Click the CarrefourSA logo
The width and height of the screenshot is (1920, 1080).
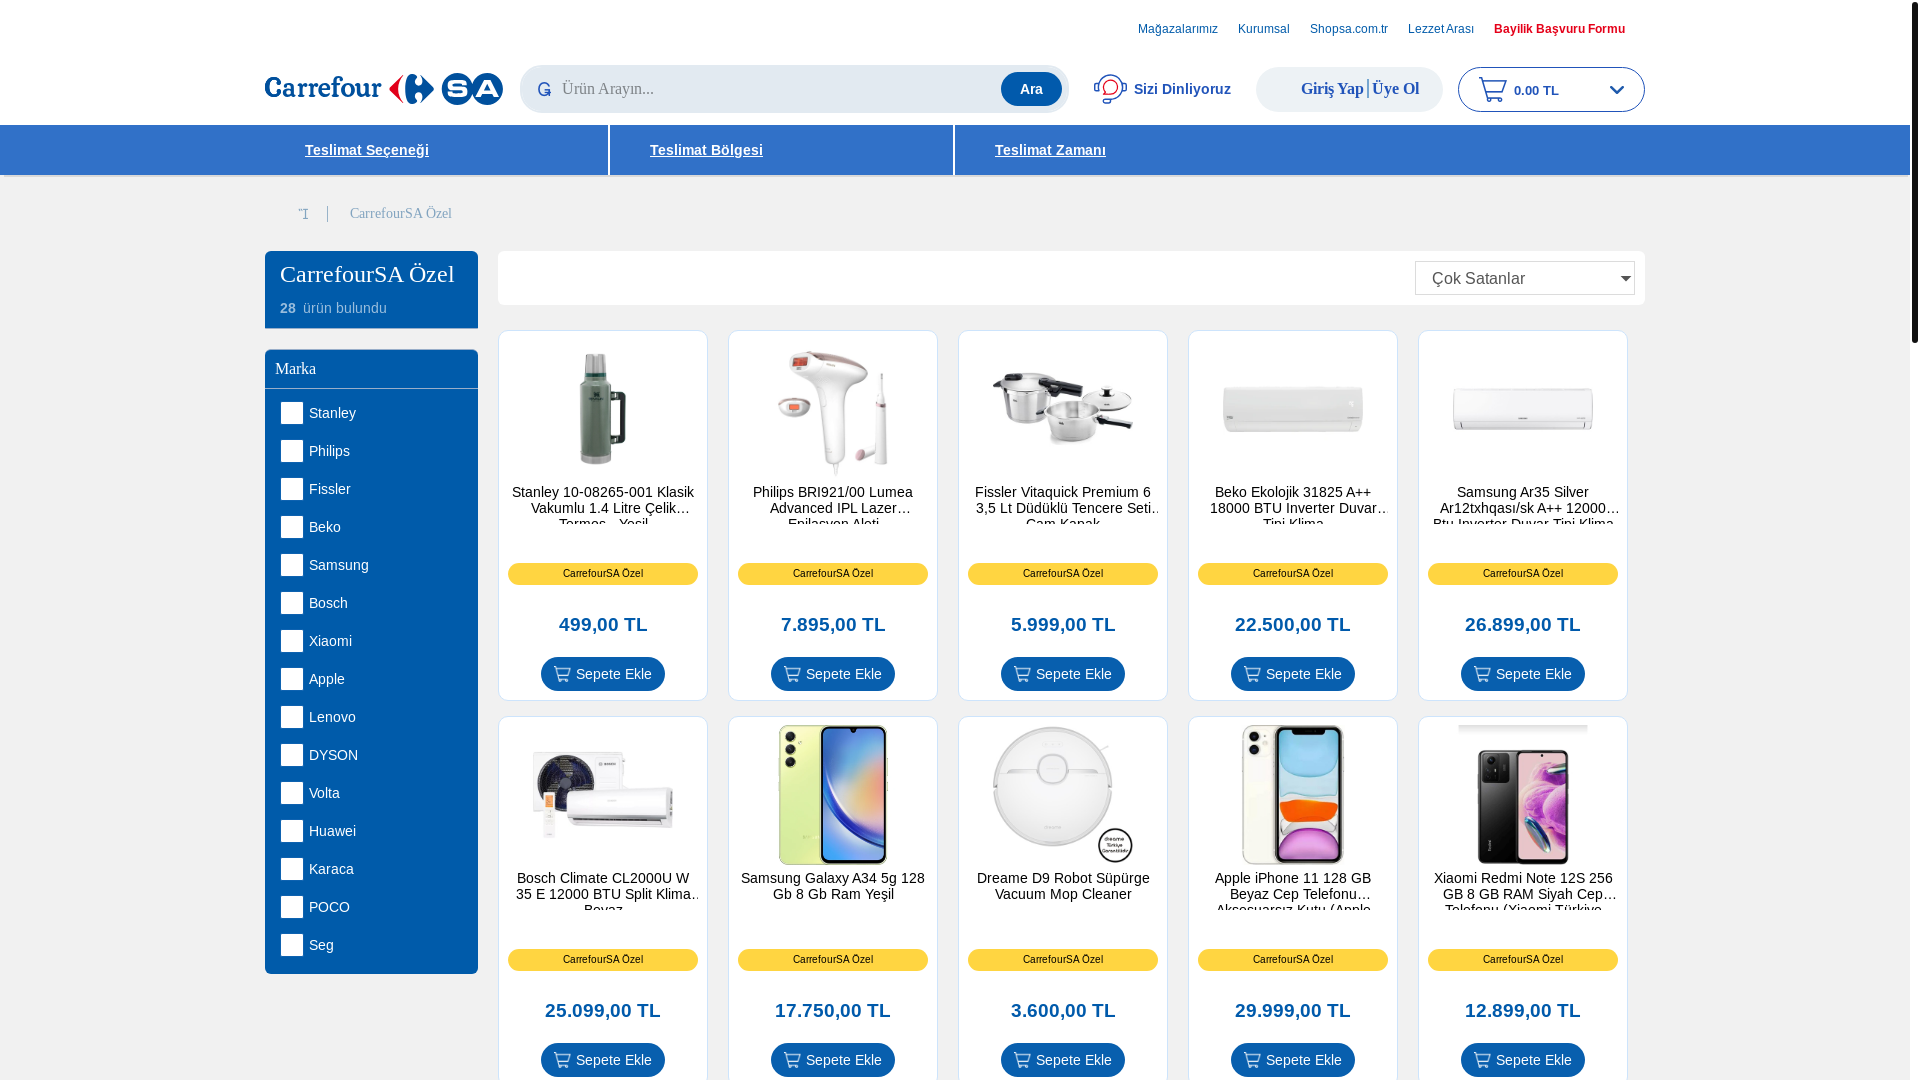click(383, 89)
